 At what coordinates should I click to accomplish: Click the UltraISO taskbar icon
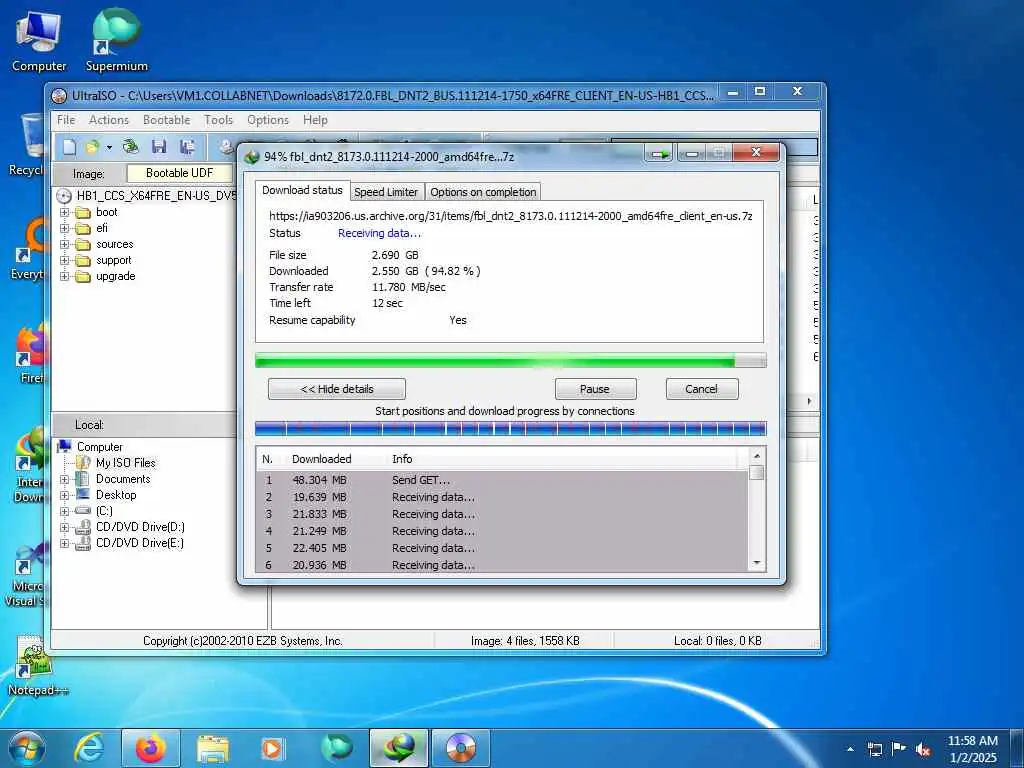pos(461,748)
